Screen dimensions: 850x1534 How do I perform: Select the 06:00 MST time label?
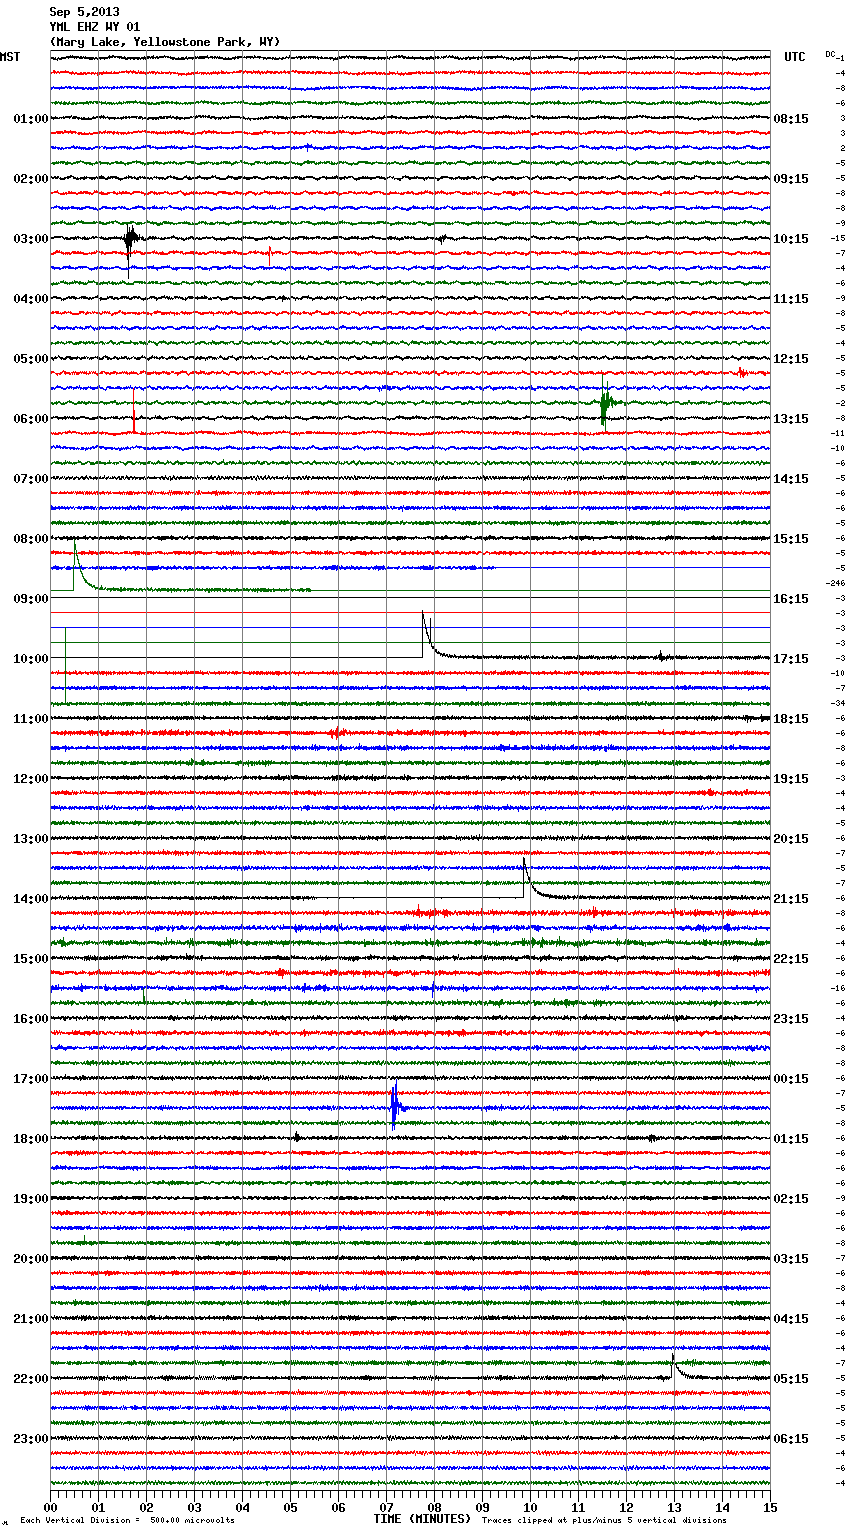tap(31, 419)
